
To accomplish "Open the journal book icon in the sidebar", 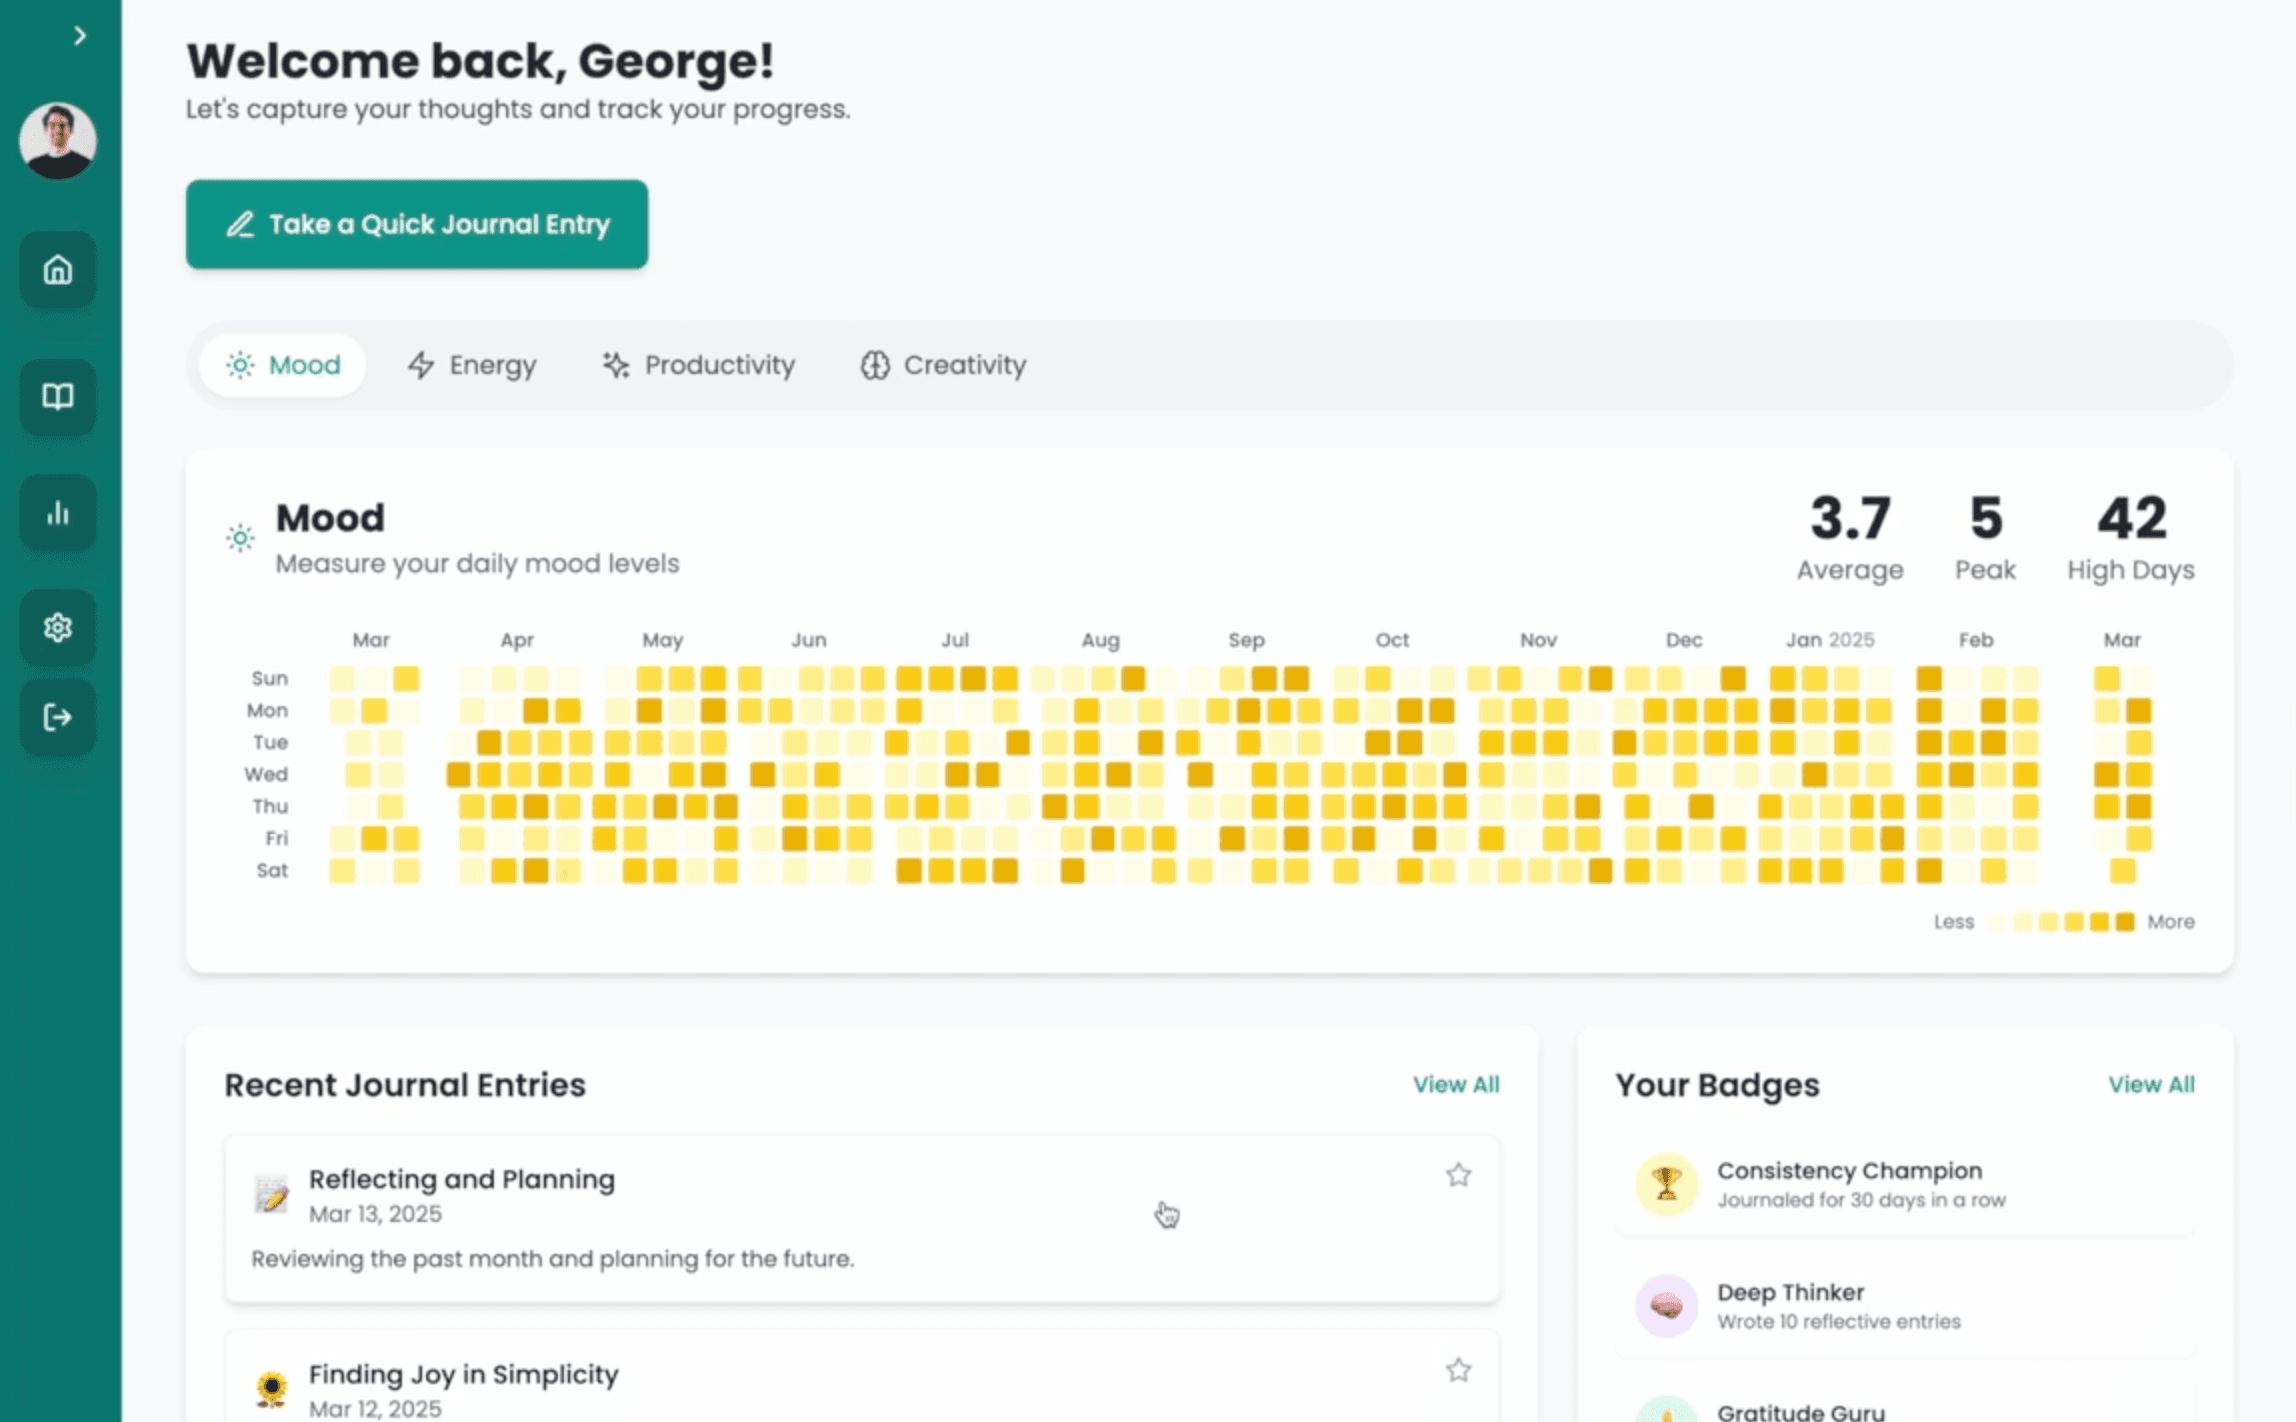I will [x=57, y=397].
